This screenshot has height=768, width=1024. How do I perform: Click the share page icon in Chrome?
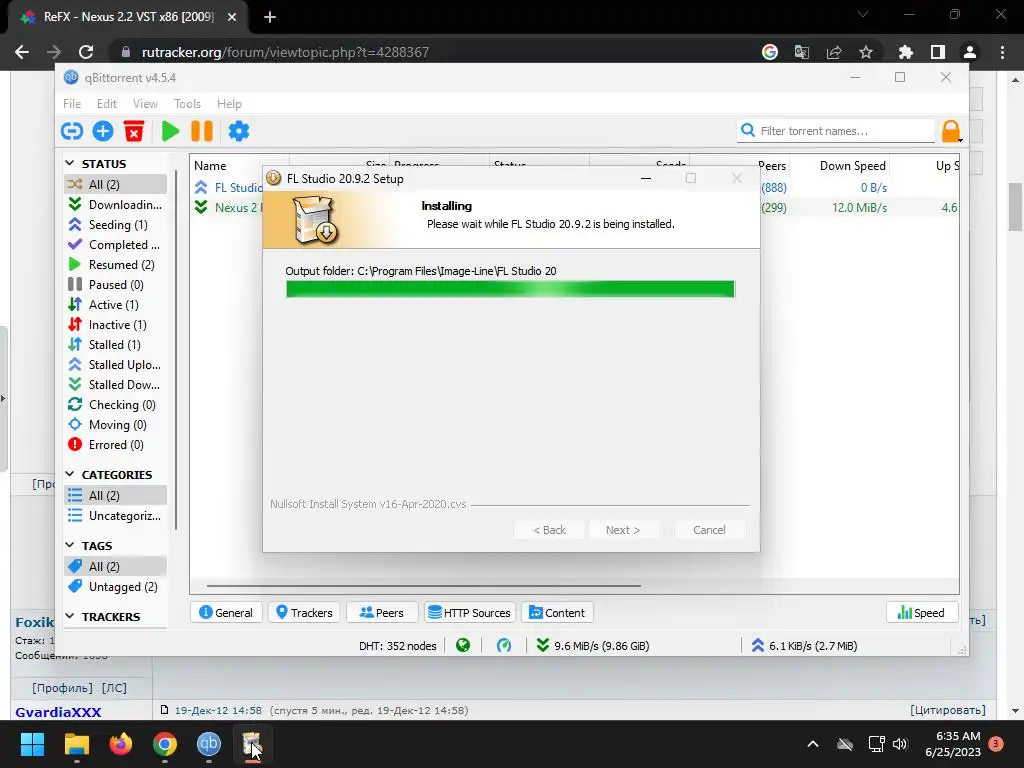[834, 52]
